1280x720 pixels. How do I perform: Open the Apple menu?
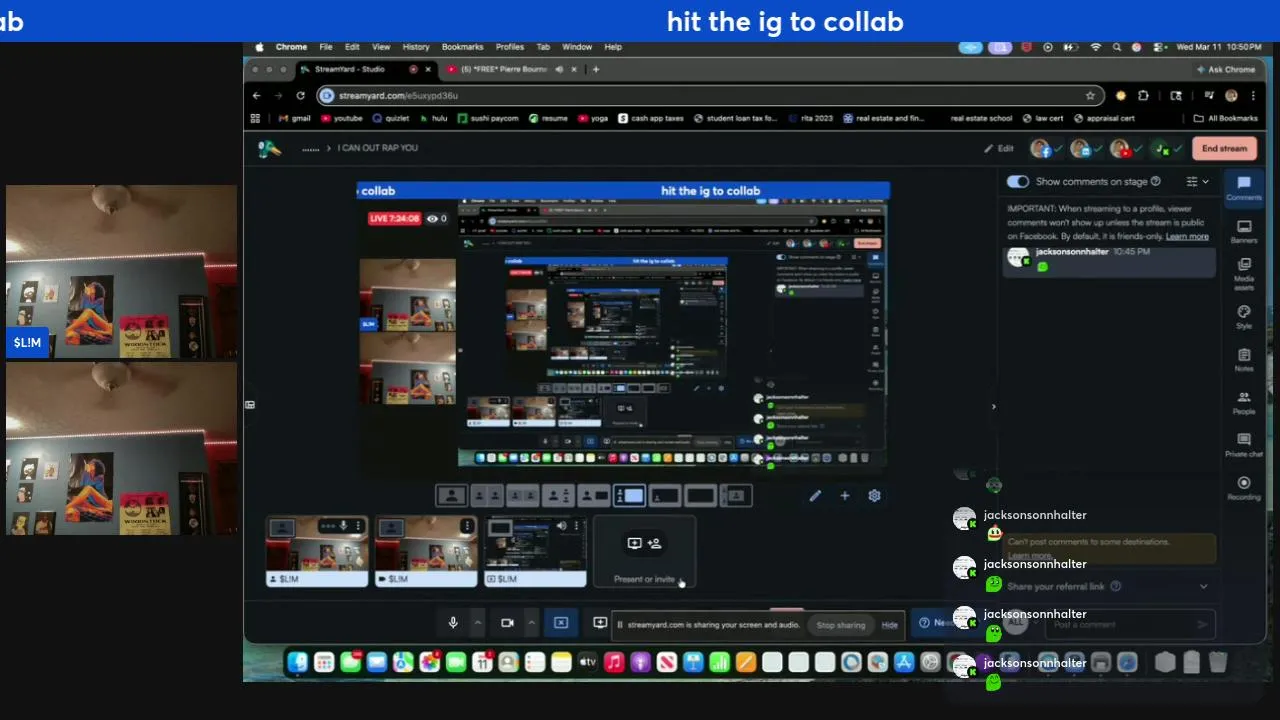pyautogui.click(x=260, y=47)
